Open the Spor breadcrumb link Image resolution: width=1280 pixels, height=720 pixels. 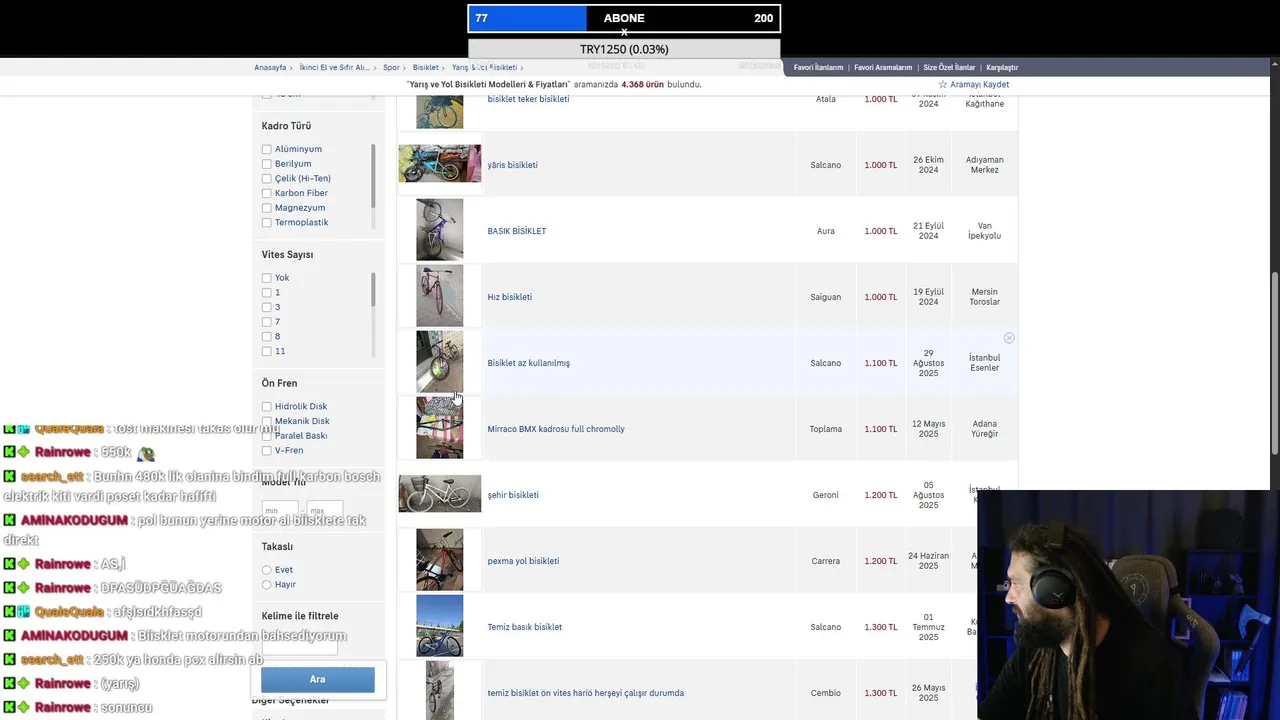[x=391, y=67]
